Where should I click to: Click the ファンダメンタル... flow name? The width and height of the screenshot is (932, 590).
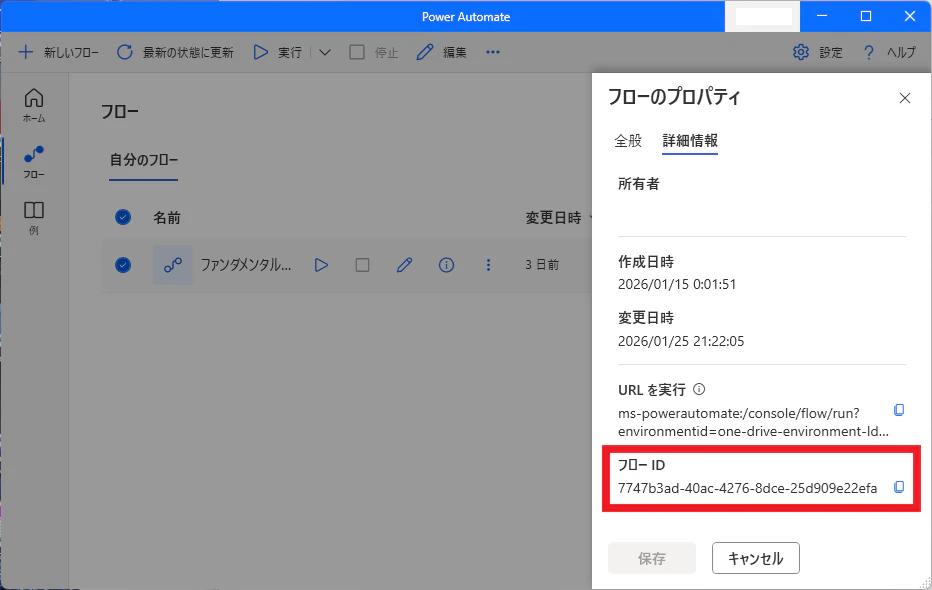point(245,265)
